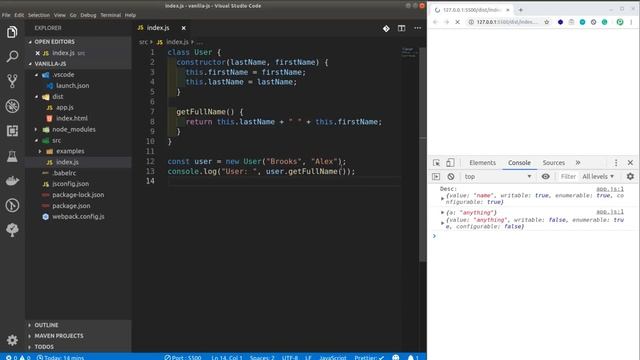Click the Prettier status bar item
Image resolution: width=640 pixels, height=360 pixels.
369,358
